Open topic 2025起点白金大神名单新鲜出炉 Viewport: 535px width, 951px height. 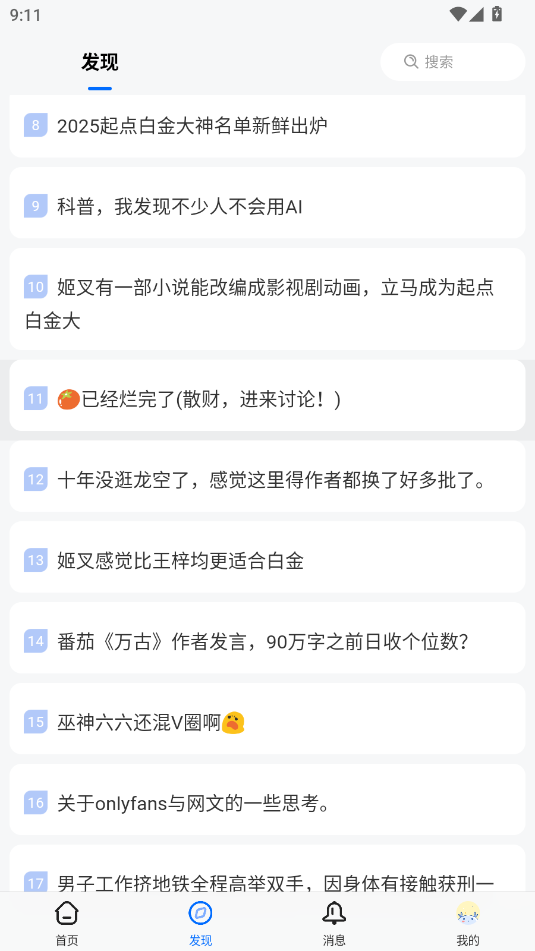point(268,126)
